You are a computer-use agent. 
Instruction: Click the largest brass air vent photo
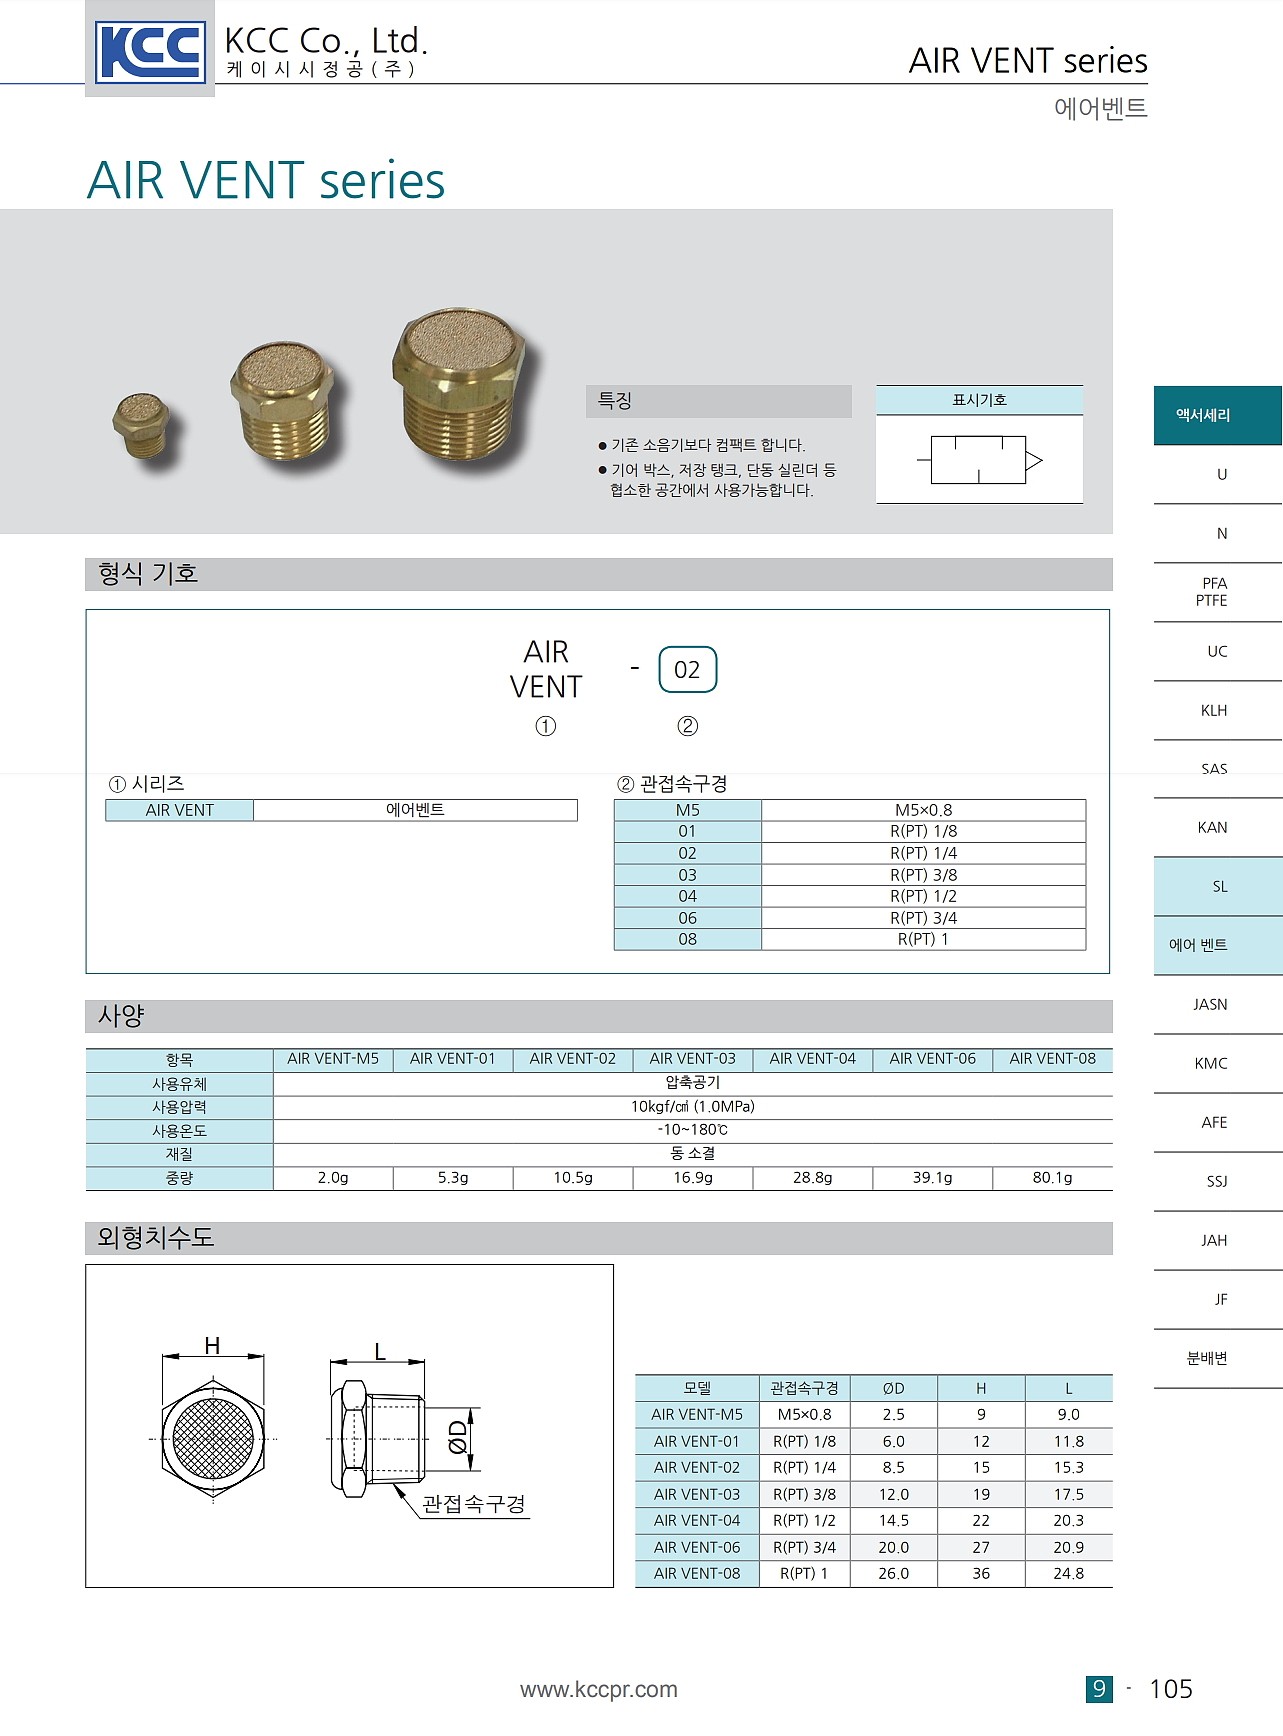click(x=459, y=385)
